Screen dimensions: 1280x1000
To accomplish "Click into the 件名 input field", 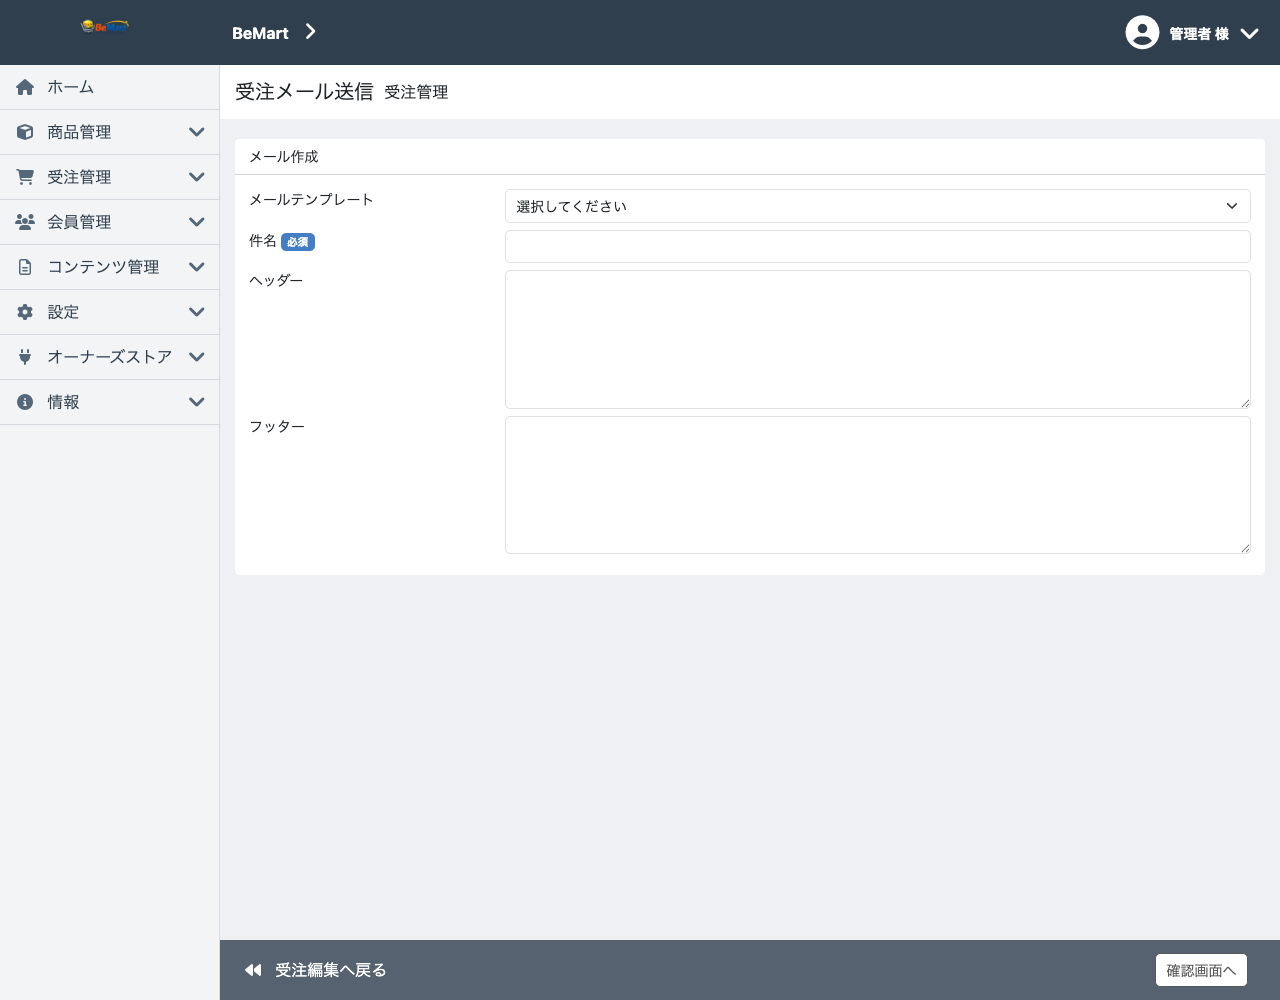I will [x=877, y=246].
